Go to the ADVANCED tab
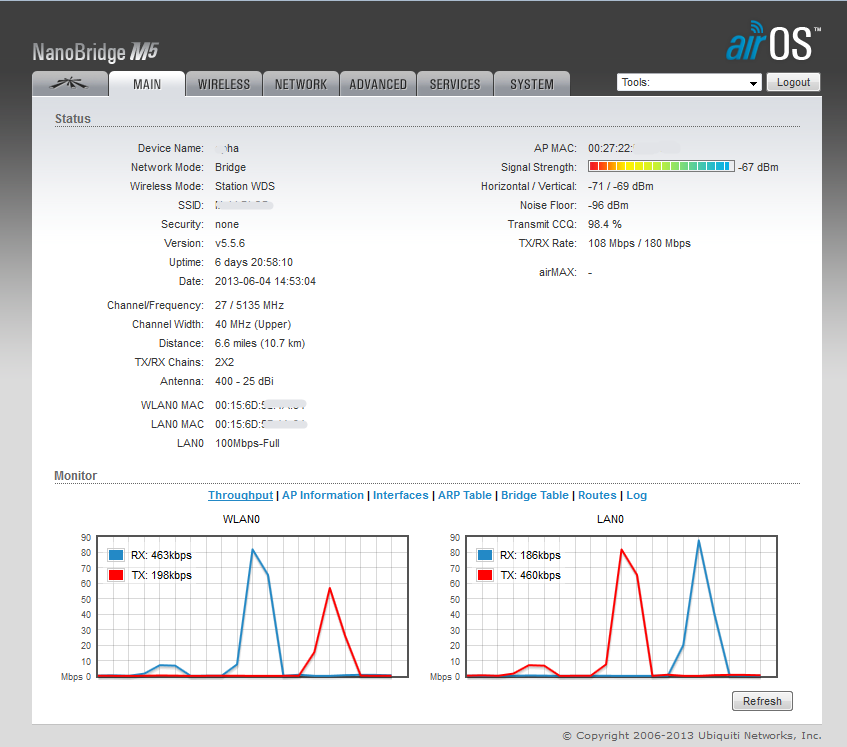Image resolution: width=847 pixels, height=747 pixels. 378,84
